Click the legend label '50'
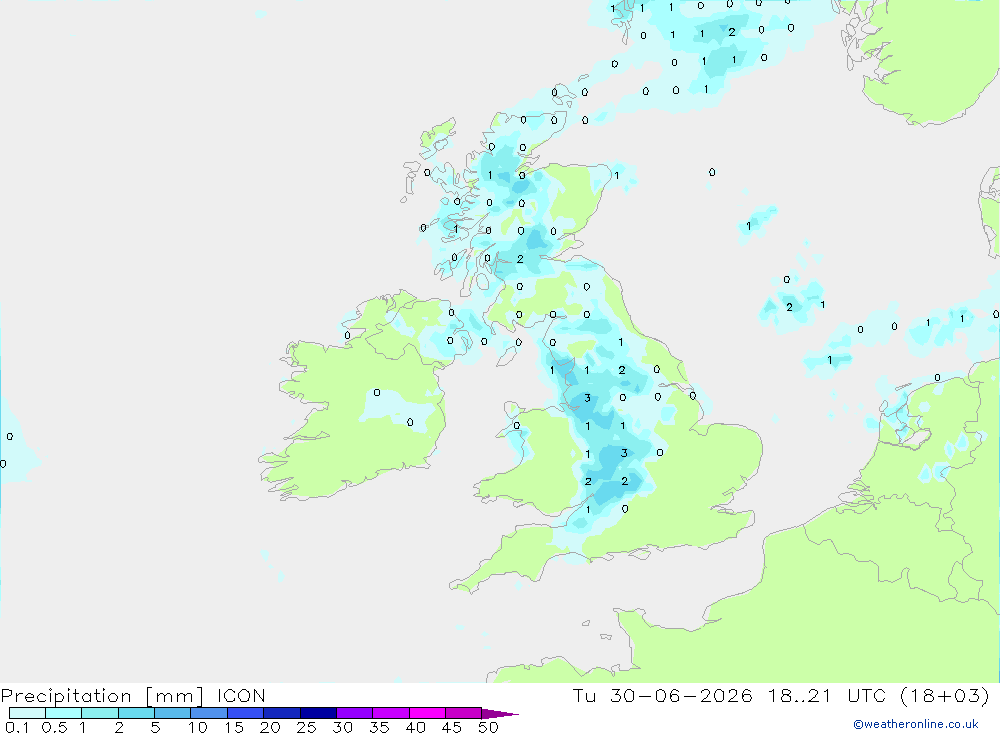Image resolution: width=1000 pixels, height=733 pixels. (488, 727)
